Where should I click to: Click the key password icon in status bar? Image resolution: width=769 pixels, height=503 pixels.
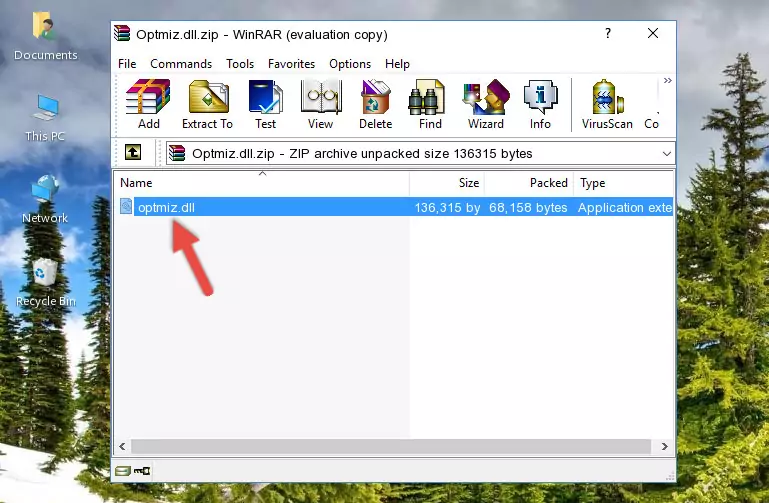[142, 471]
